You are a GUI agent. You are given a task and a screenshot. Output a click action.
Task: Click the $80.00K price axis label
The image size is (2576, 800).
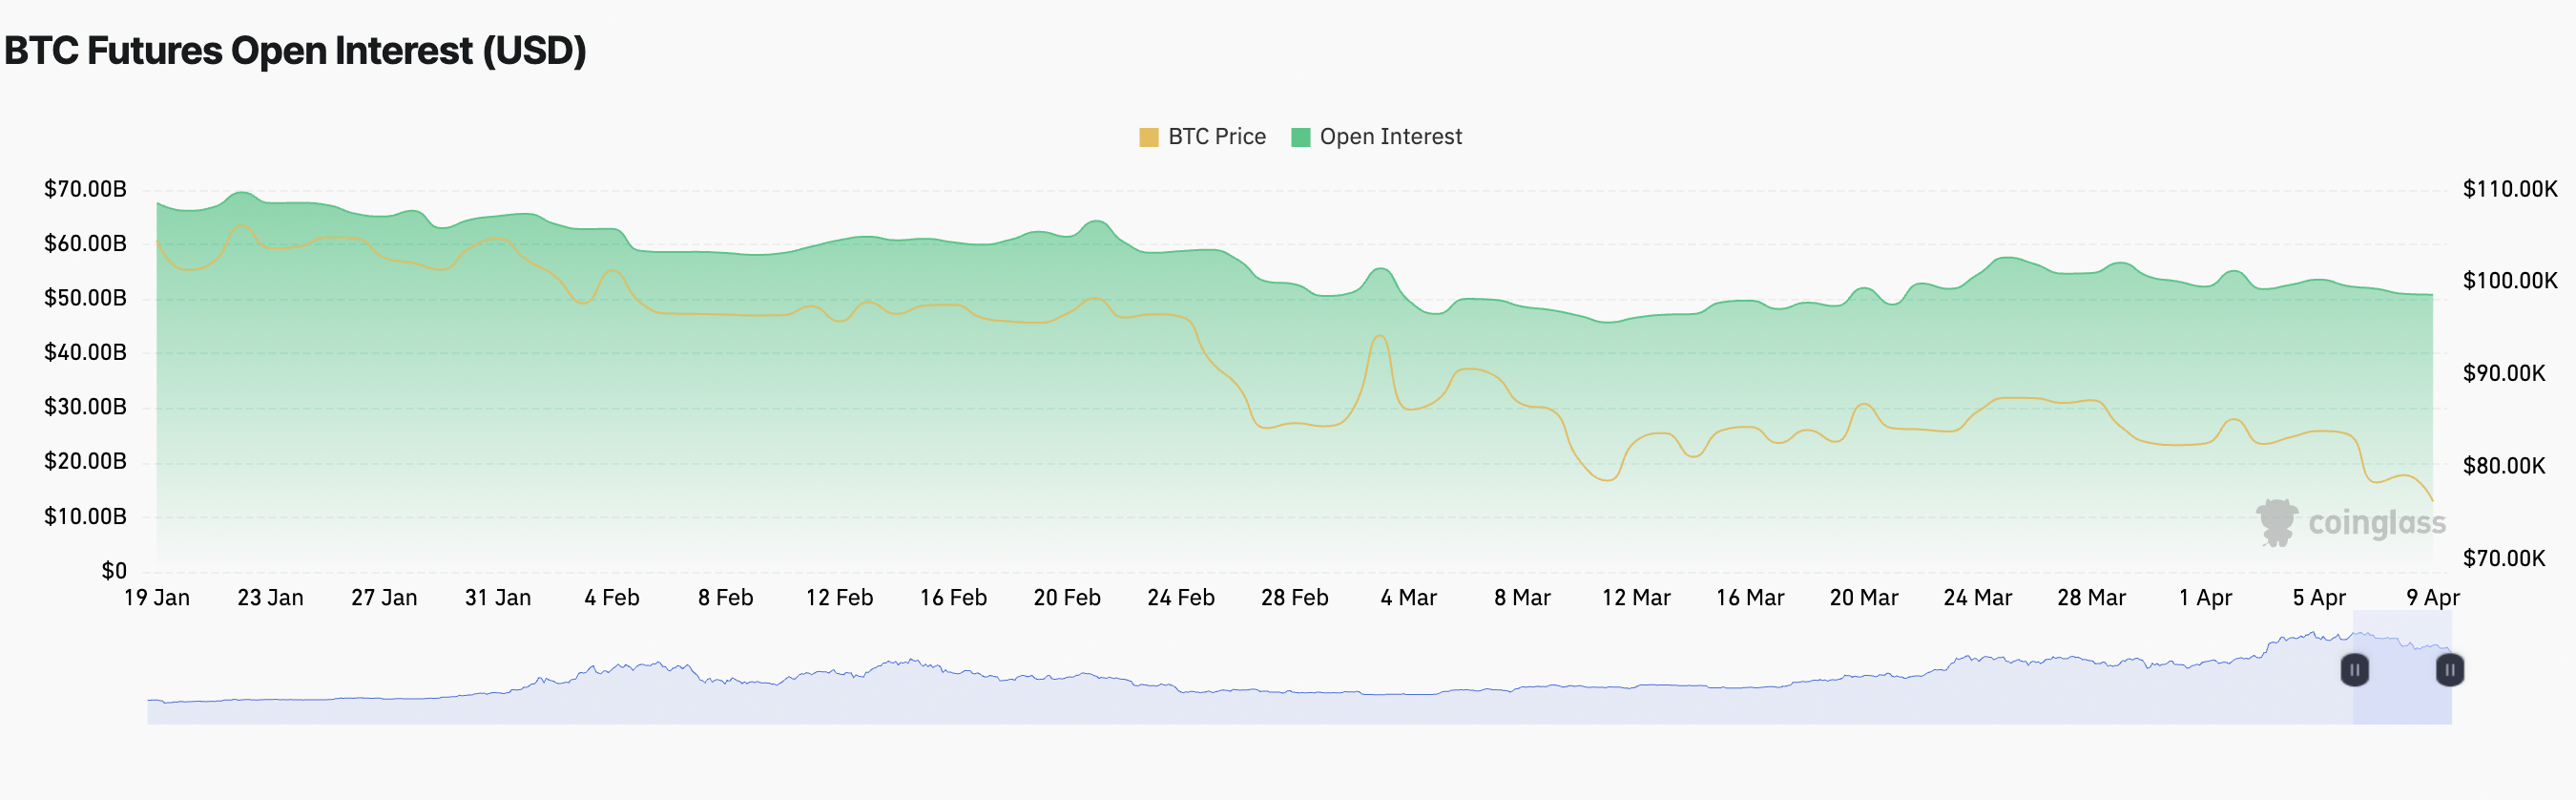pyautogui.click(x=2503, y=466)
